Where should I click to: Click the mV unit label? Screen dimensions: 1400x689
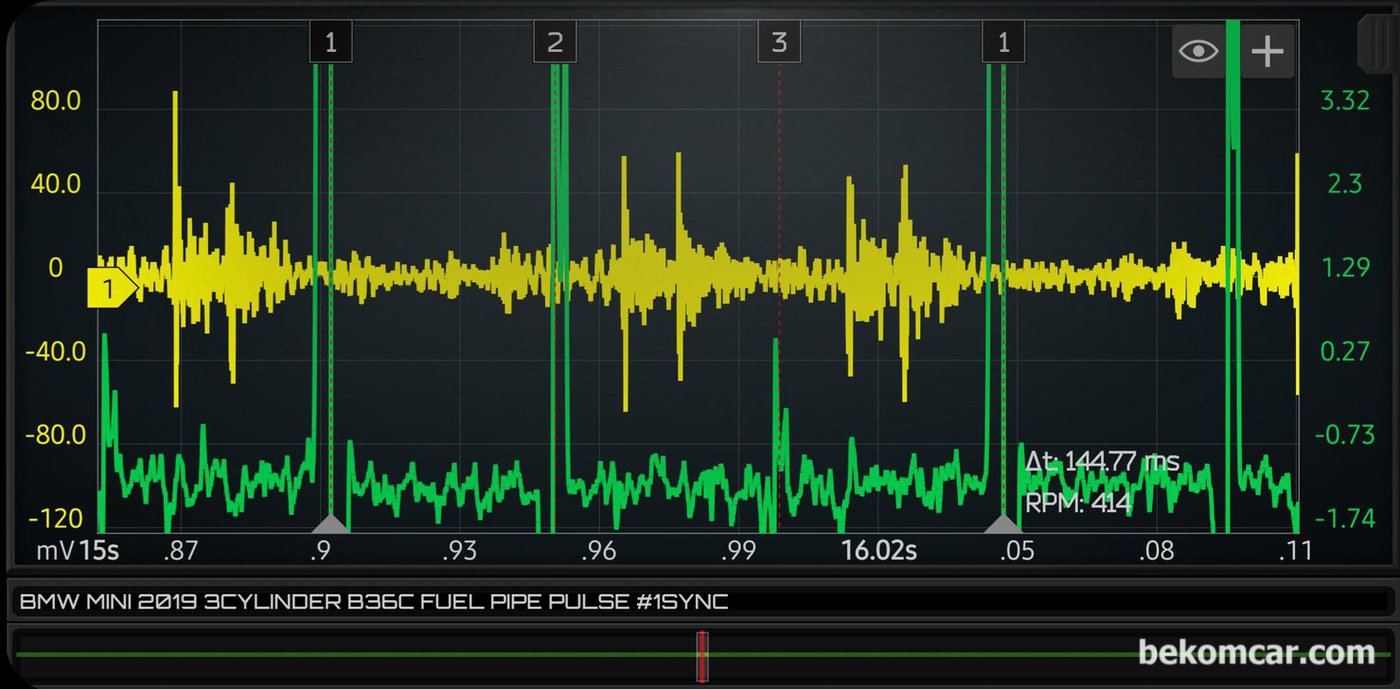(x=56, y=551)
